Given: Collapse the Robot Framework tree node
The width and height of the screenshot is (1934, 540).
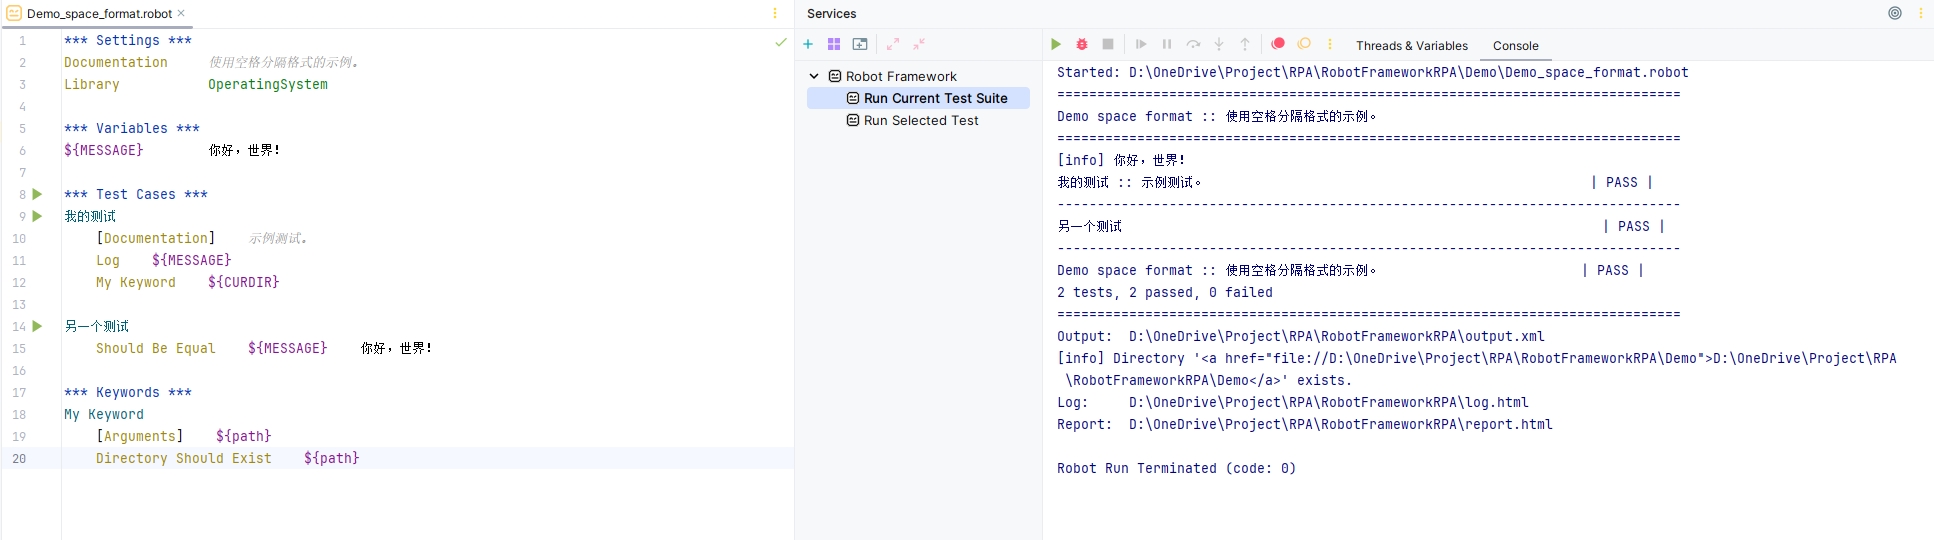Looking at the screenshot, I should (x=814, y=76).
